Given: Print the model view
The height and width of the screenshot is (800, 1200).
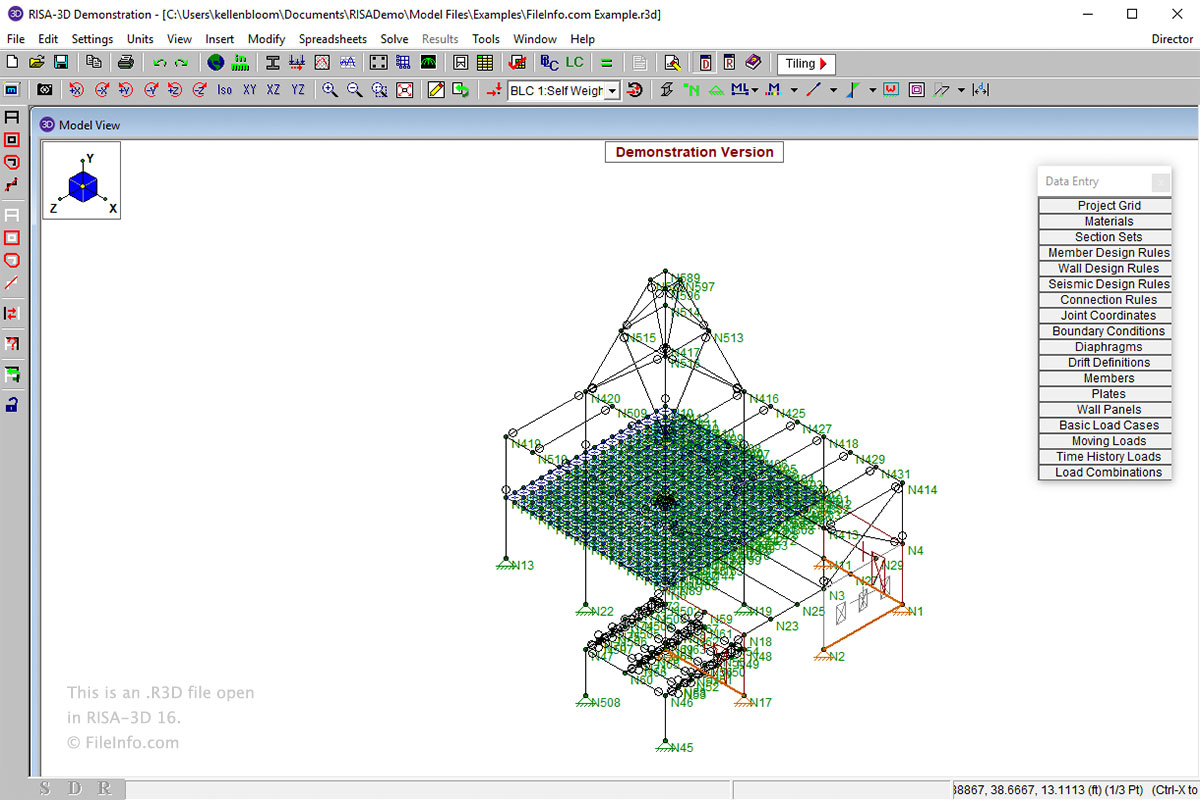Looking at the screenshot, I should coord(126,63).
